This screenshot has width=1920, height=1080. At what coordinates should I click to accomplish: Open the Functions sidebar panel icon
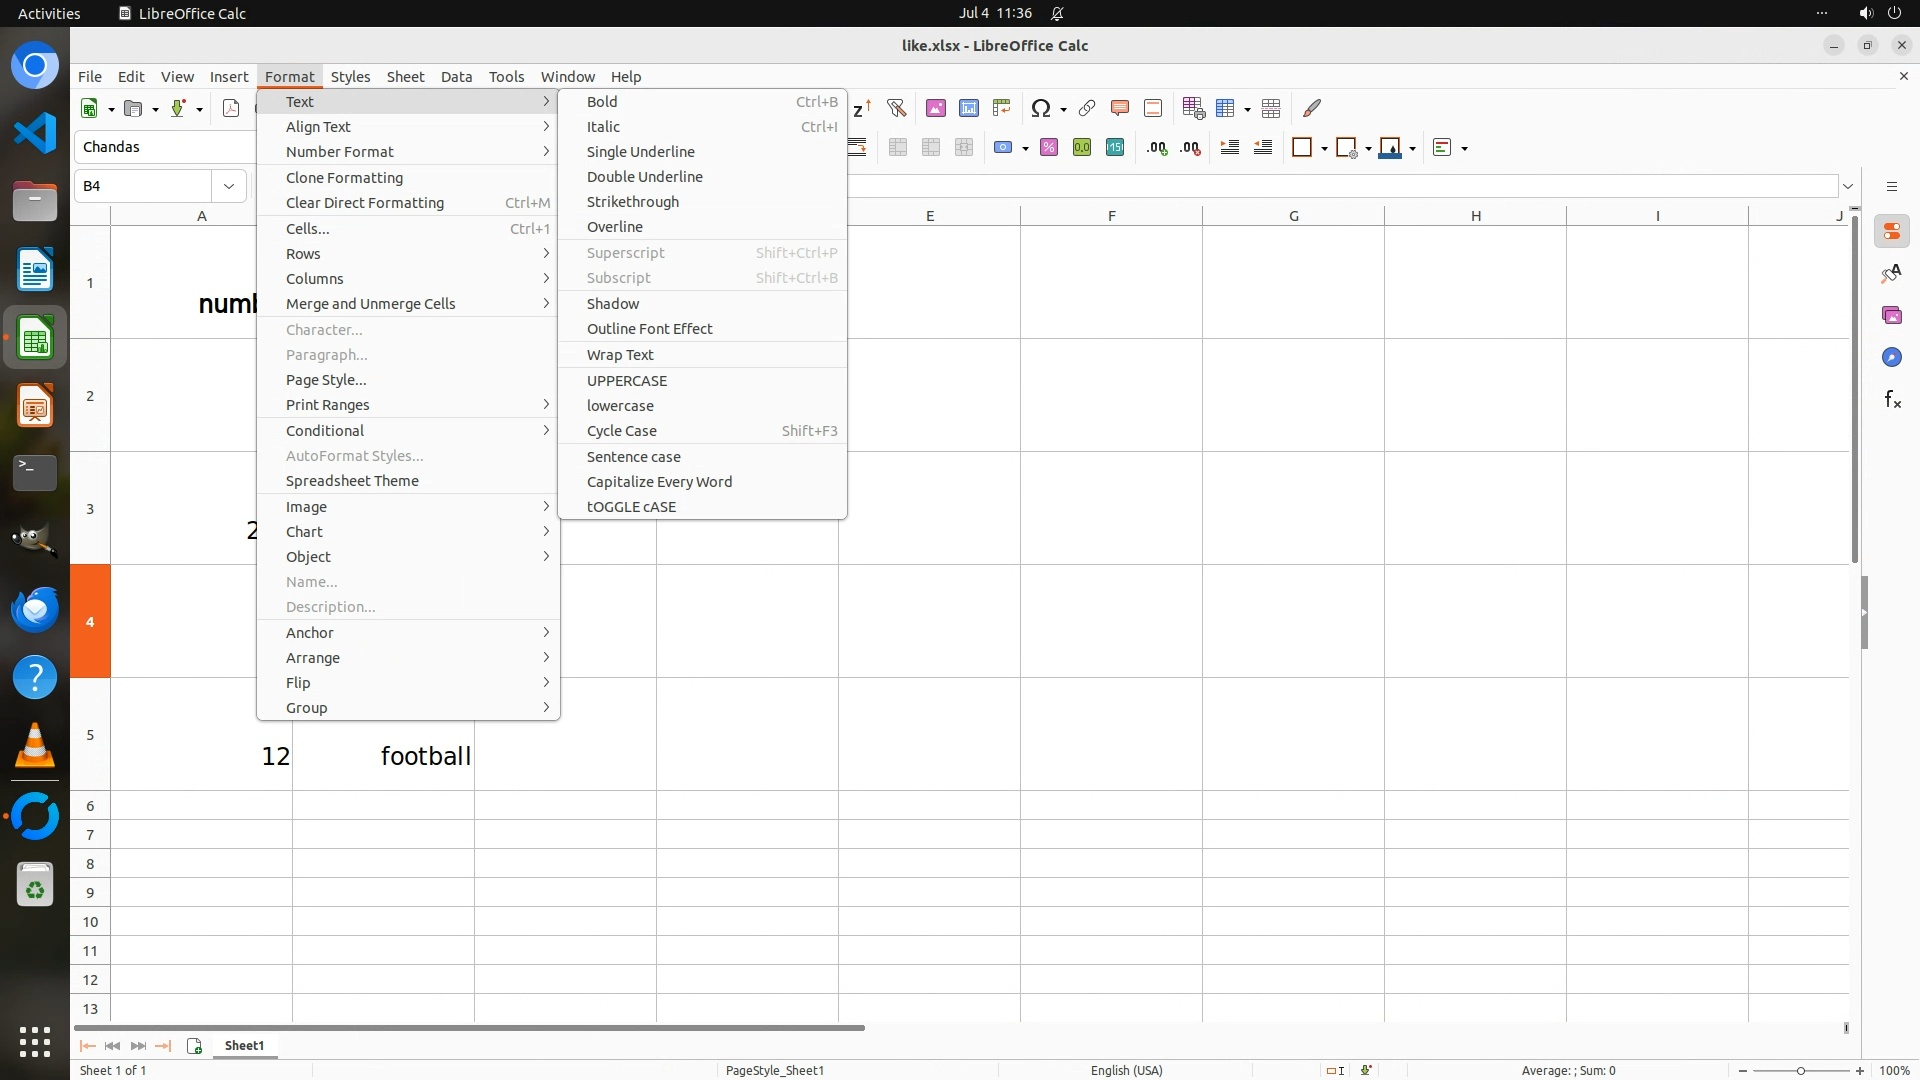pyautogui.click(x=1892, y=400)
